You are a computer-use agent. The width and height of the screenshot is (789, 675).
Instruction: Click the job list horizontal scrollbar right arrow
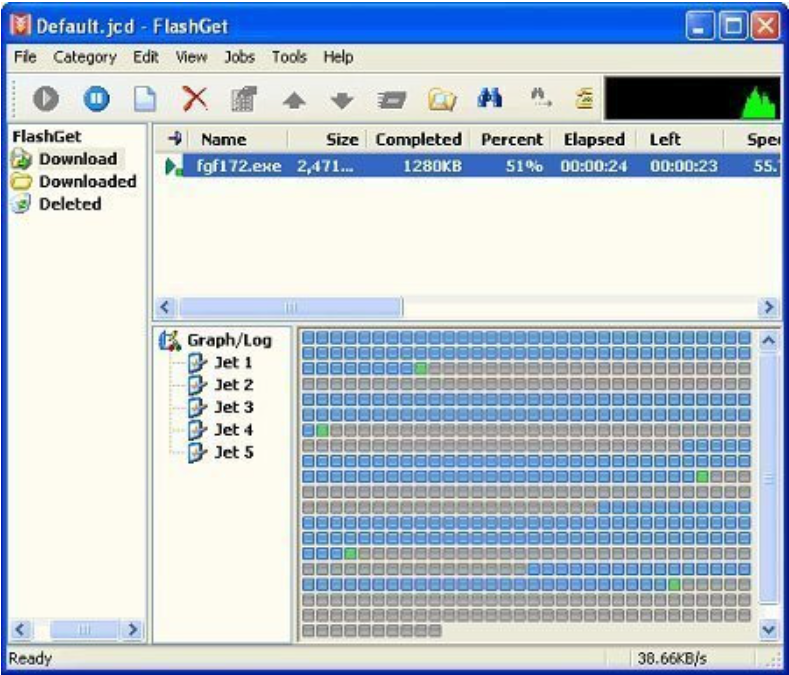pos(769,308)
